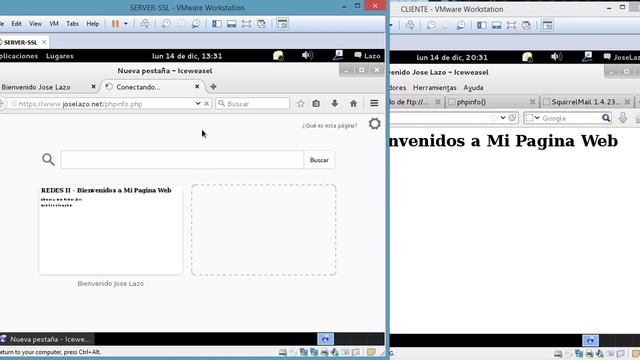
Task: Close the Bienvenido Jose Lazo tab in server browser
Action: 93,87
